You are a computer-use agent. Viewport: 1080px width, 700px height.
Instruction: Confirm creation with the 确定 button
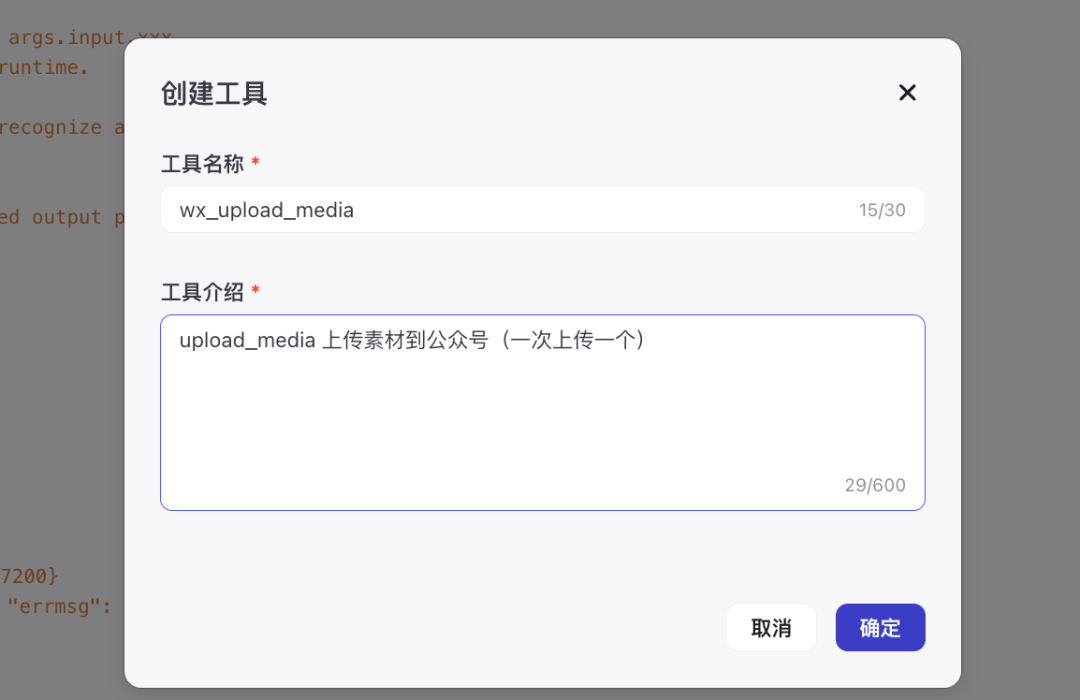point(880,627)
